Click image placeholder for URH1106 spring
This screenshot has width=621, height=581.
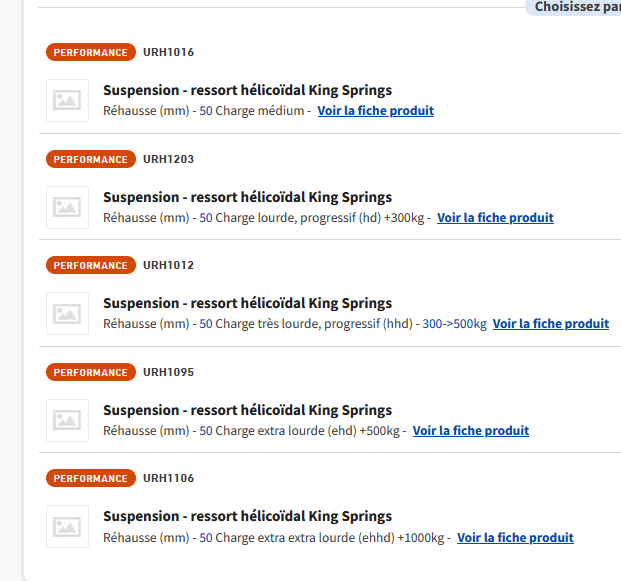tap(67, 526)
